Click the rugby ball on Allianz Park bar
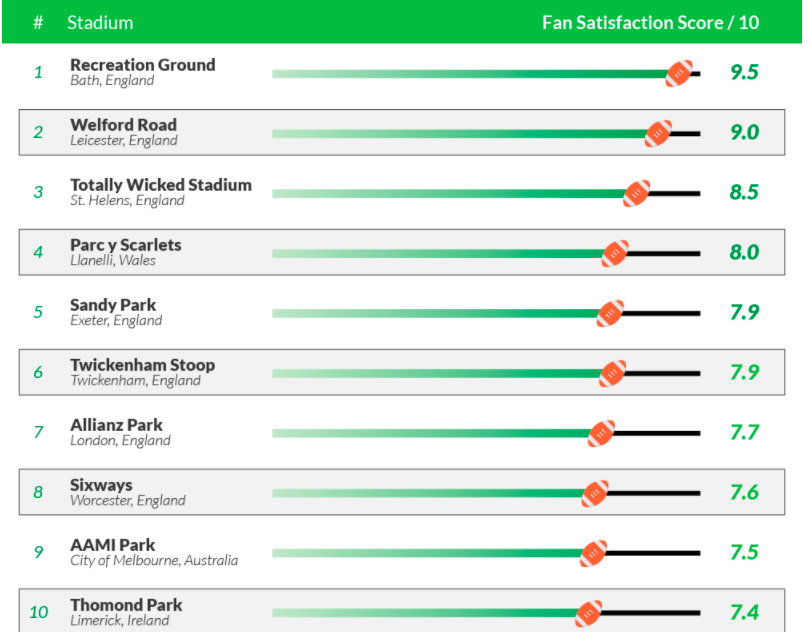This screenshot has width=809, height=632. tap(602, 433)
